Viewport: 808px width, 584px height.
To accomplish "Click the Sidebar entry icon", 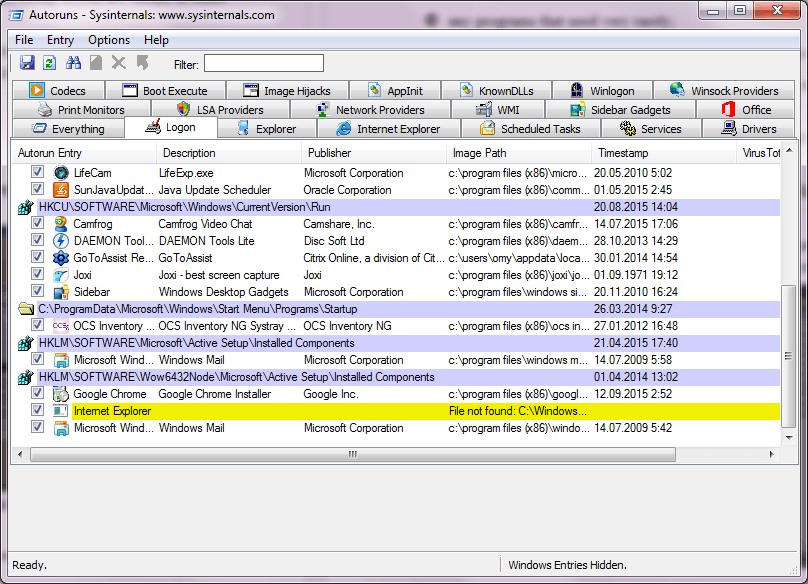I will tap(61, 292).
